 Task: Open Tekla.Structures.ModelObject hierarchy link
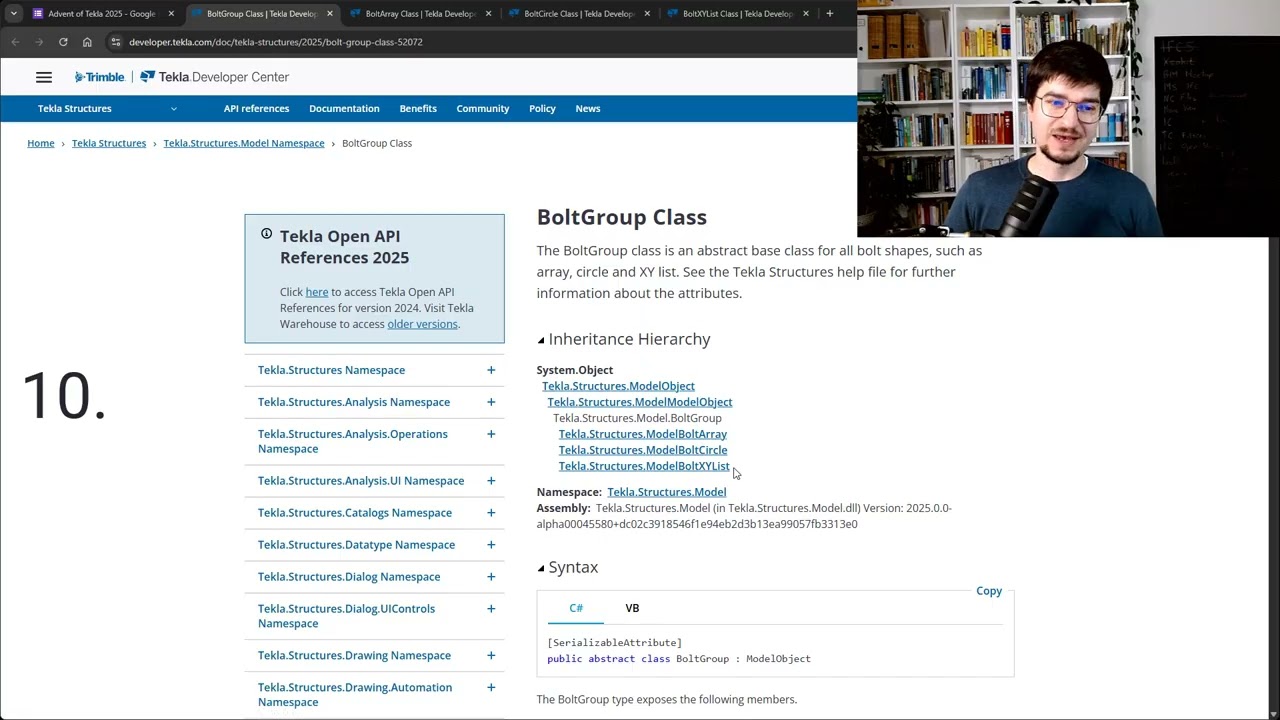click(x=618, y=386)
